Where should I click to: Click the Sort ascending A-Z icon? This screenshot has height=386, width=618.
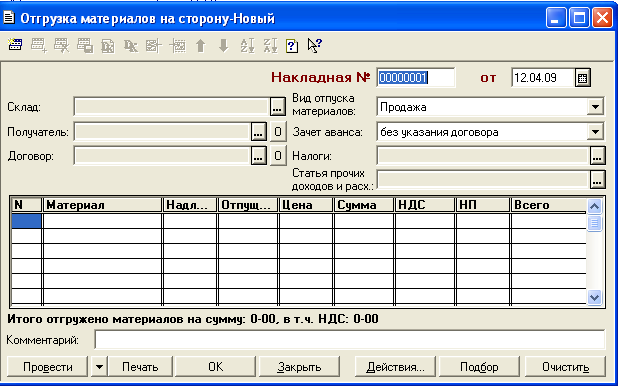point(247,45)
